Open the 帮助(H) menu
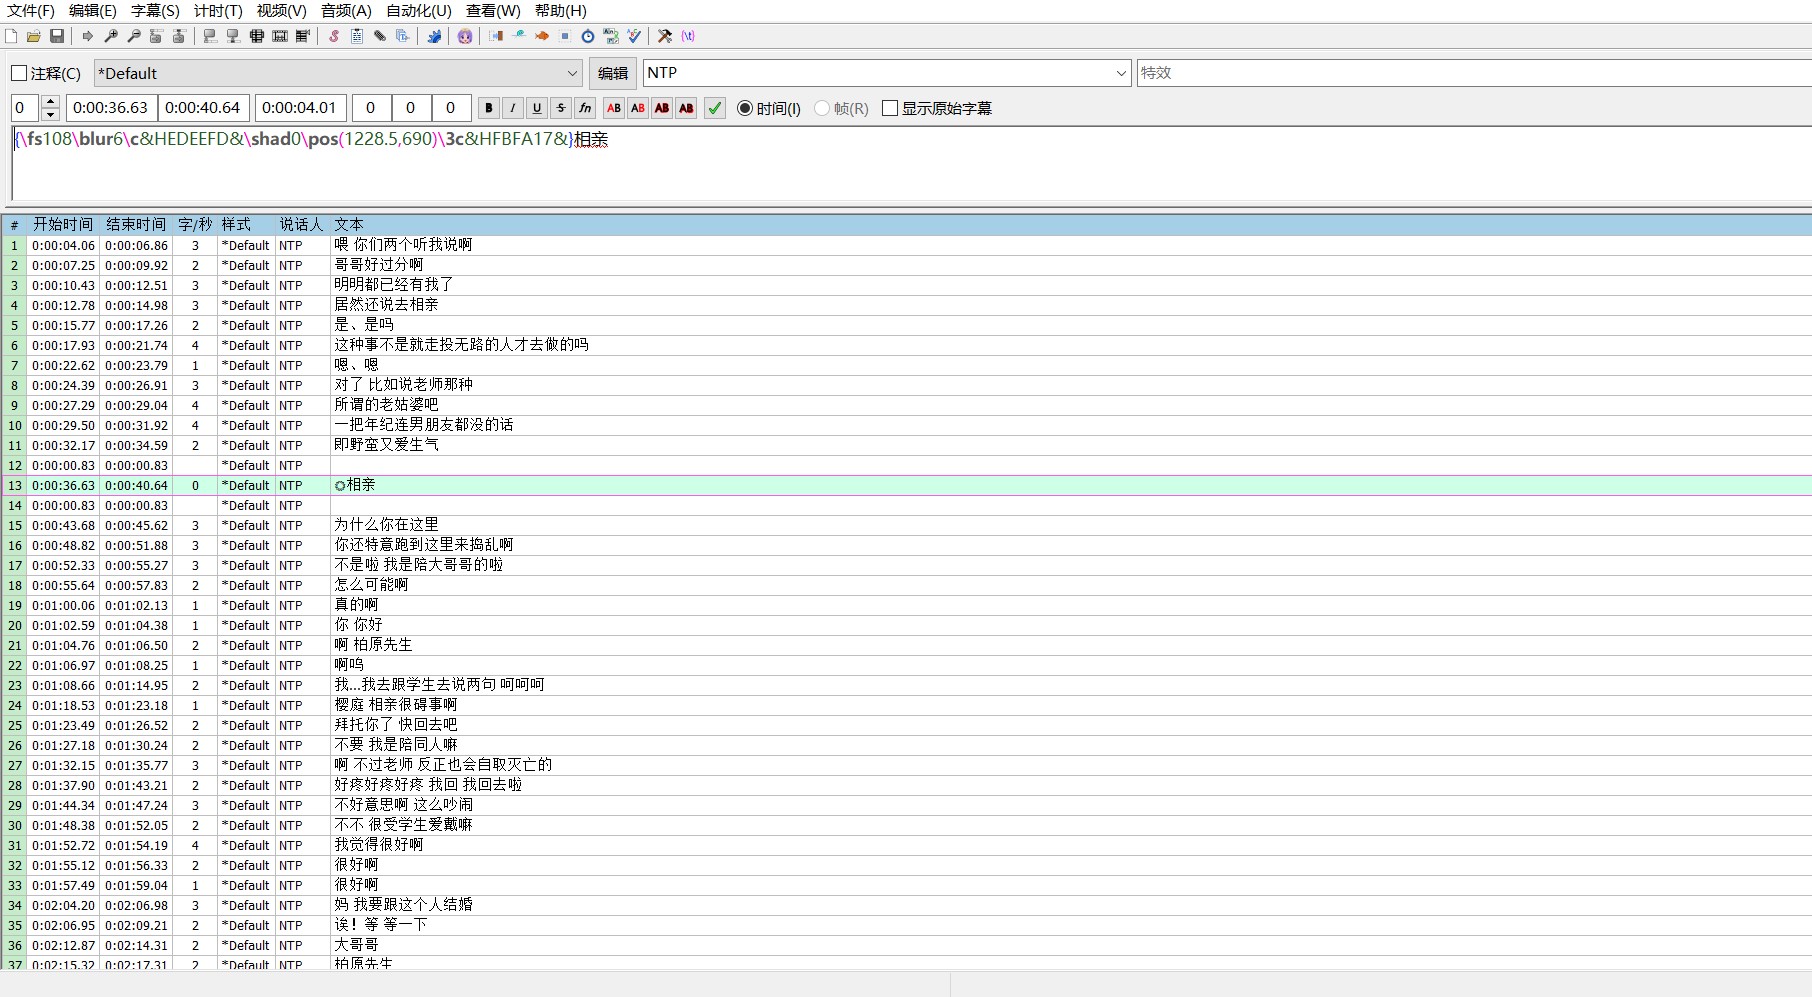The image size is (1812, 997). [561, 11]
